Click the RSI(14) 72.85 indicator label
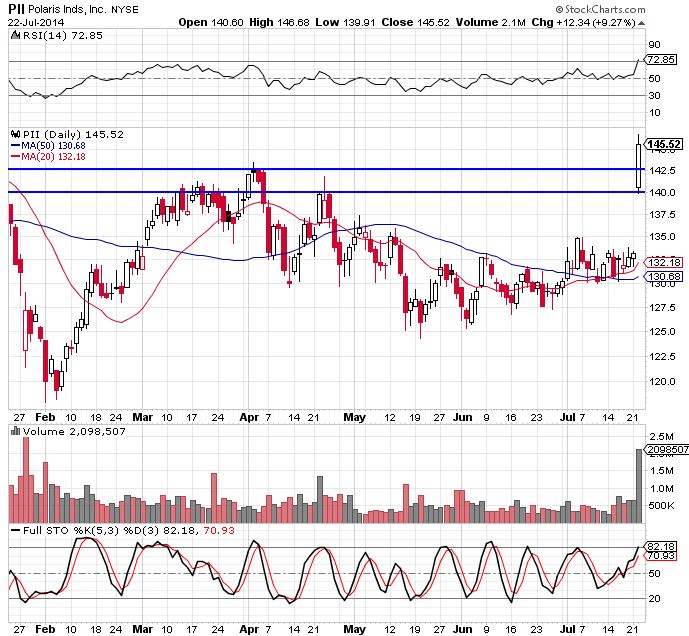 (x=63, y=36)
